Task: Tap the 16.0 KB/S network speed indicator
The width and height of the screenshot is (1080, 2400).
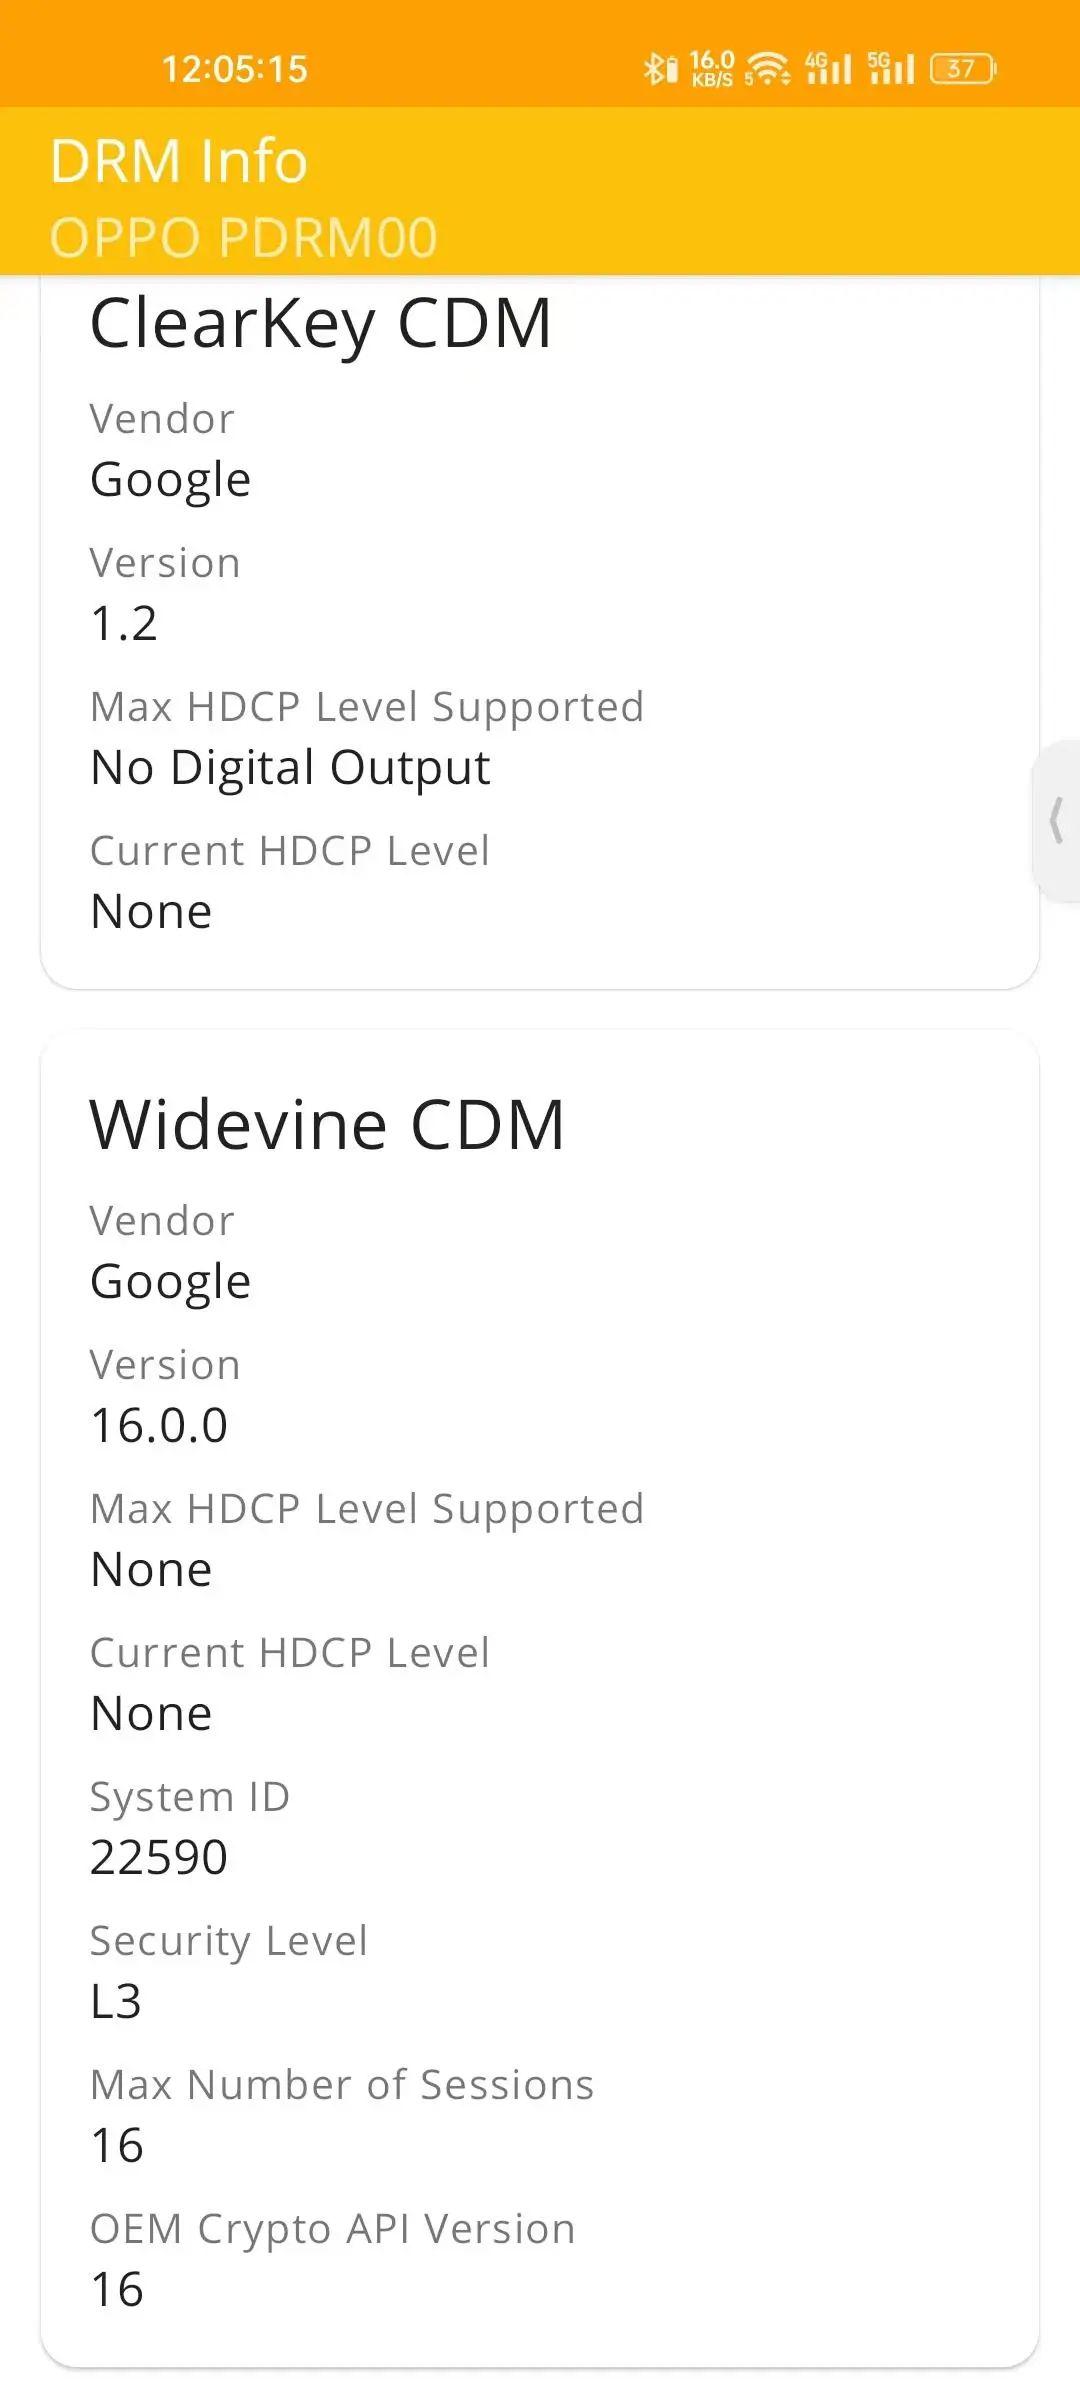Action: [712, 69]
